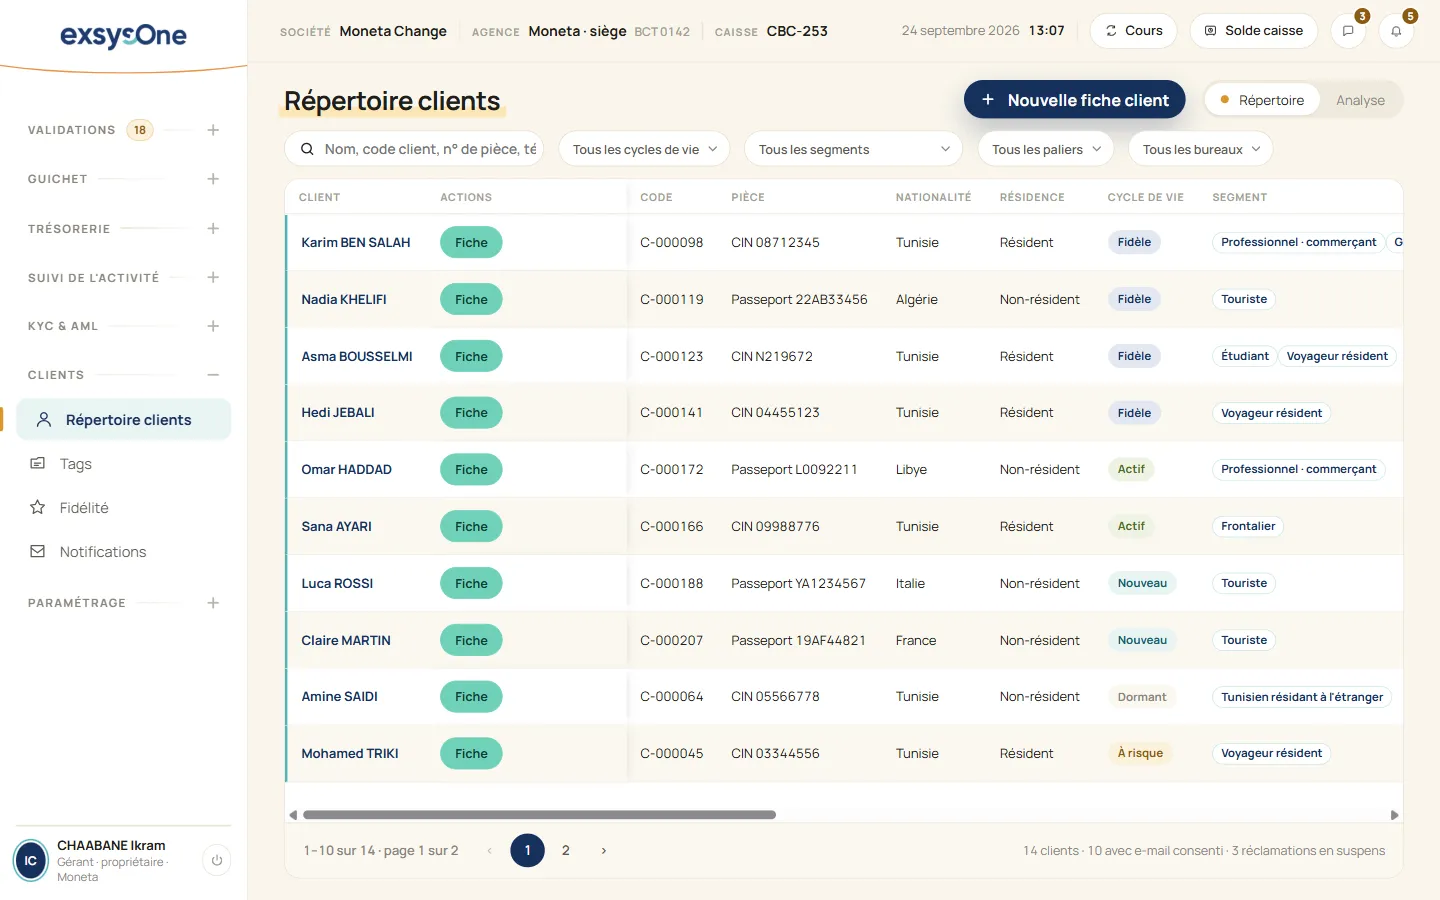Open the Fidélité menu item
This screenshot has height=900, width=1440.
click(x=123, y=508)
